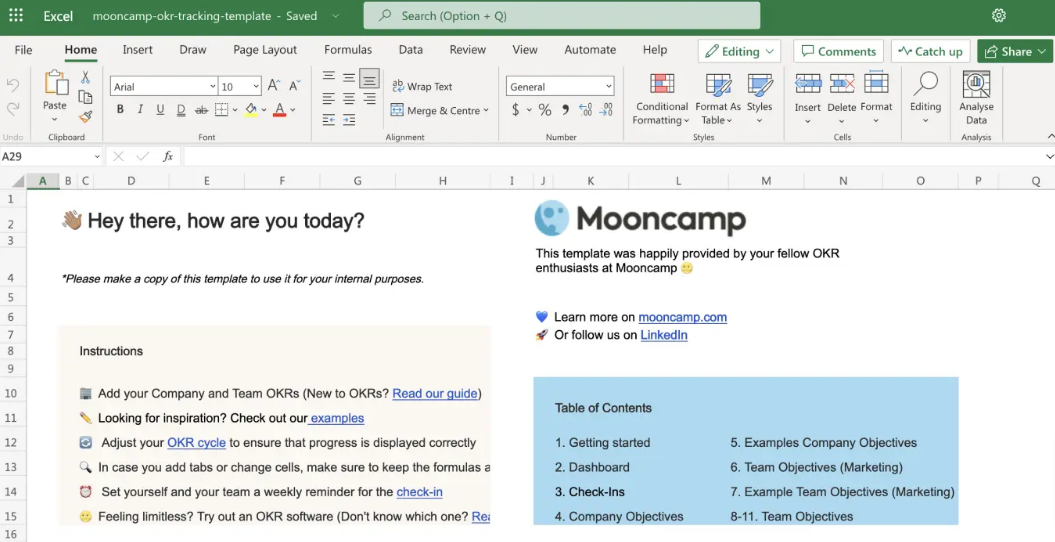Click the yellow fill colour button
Image resolution: width=1055 pixels, height=542 pixels.
pyautogui.click(x=251, y=110)
